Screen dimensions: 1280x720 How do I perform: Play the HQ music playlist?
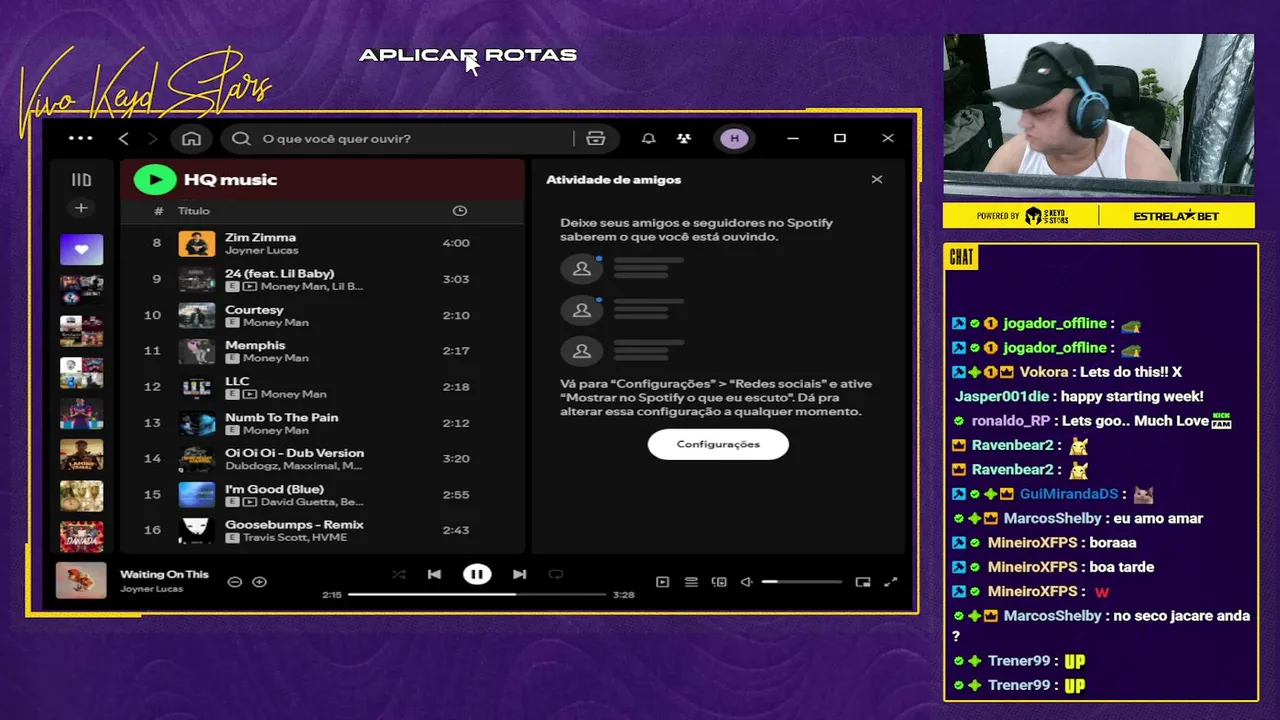click(x=155, y=180)
